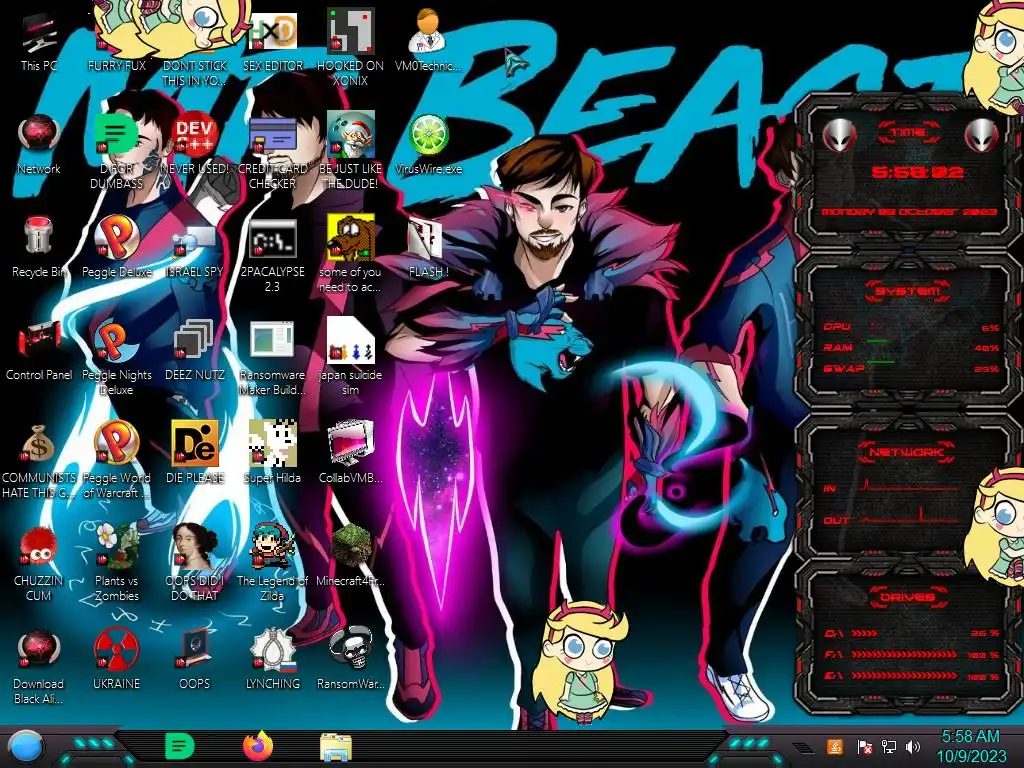This screenshot has width=1024, height=768.
Task: Click the TIME header on the gadget
Action: 908,133
